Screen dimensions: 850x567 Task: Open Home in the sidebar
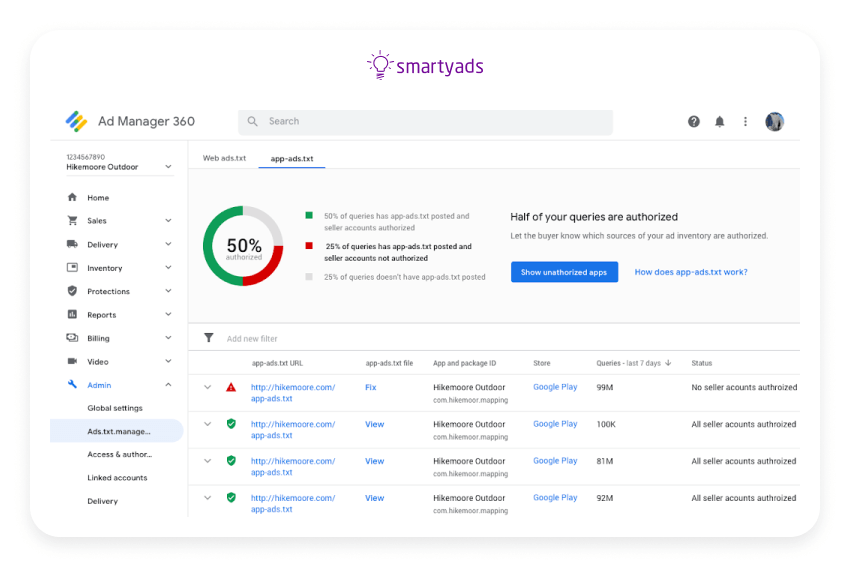pyautogui.click(x=98, y=198)
